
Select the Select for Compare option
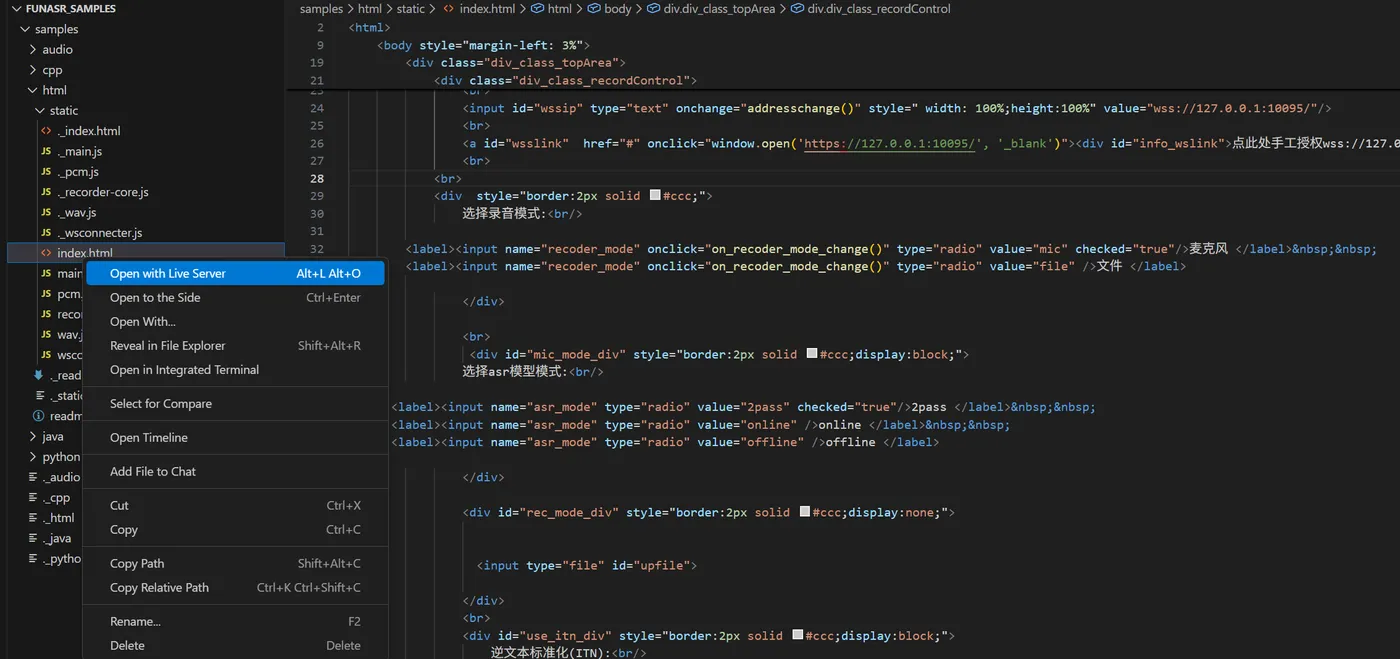tap(235, 403)
